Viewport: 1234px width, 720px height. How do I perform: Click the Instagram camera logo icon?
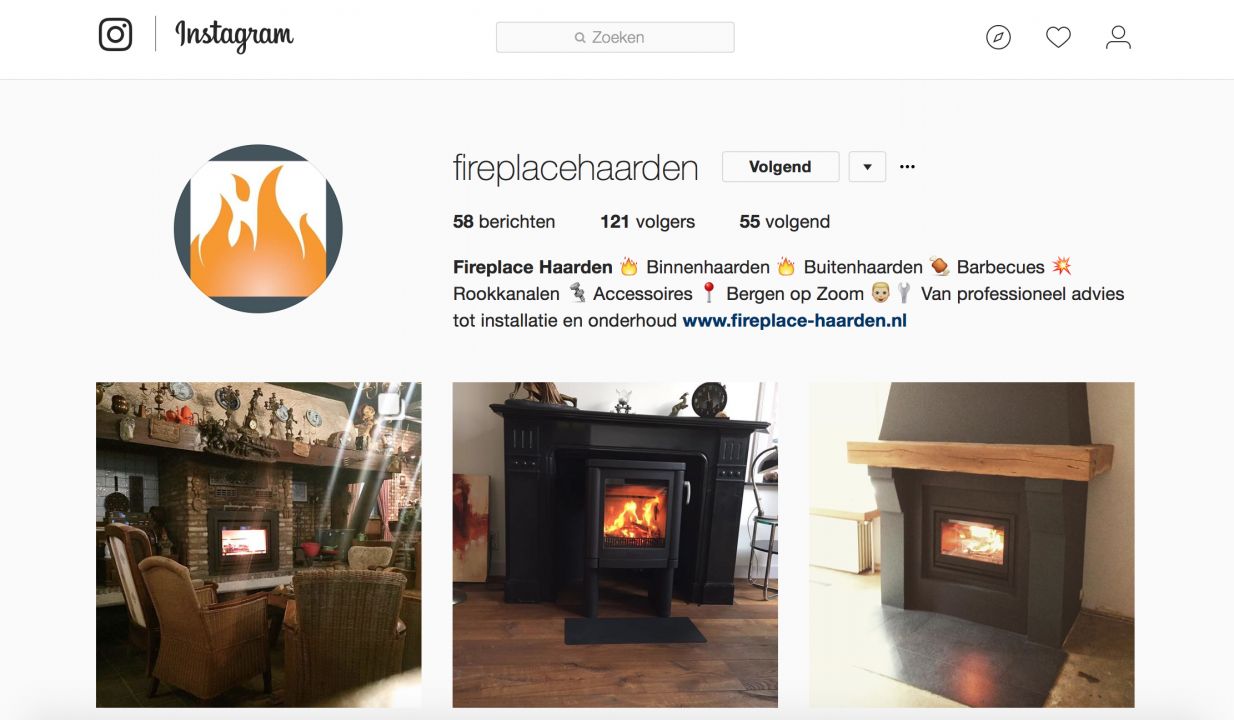[x=116, y=35]
